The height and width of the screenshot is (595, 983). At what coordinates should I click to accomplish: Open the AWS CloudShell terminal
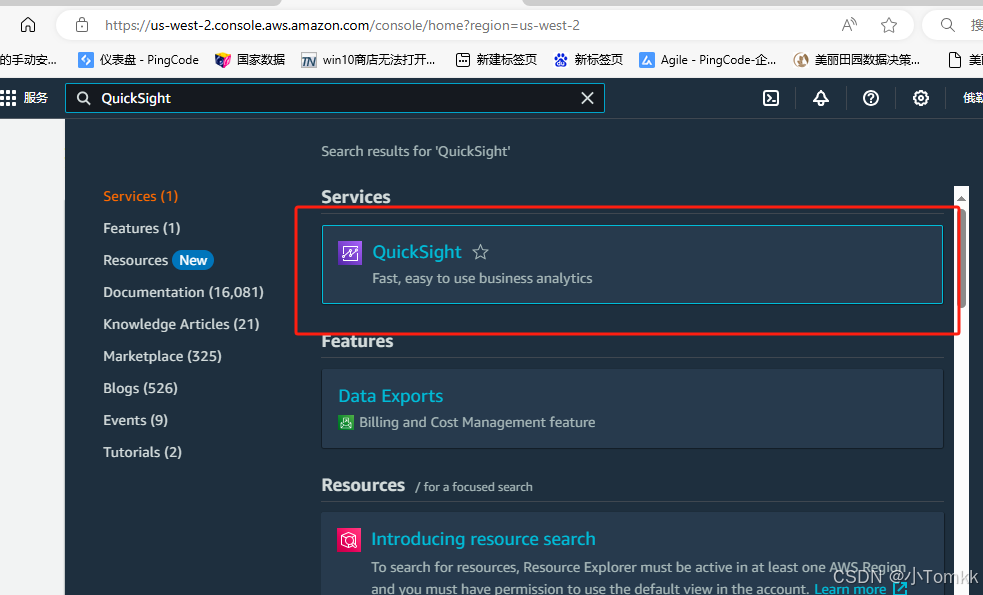coord(770,98)
